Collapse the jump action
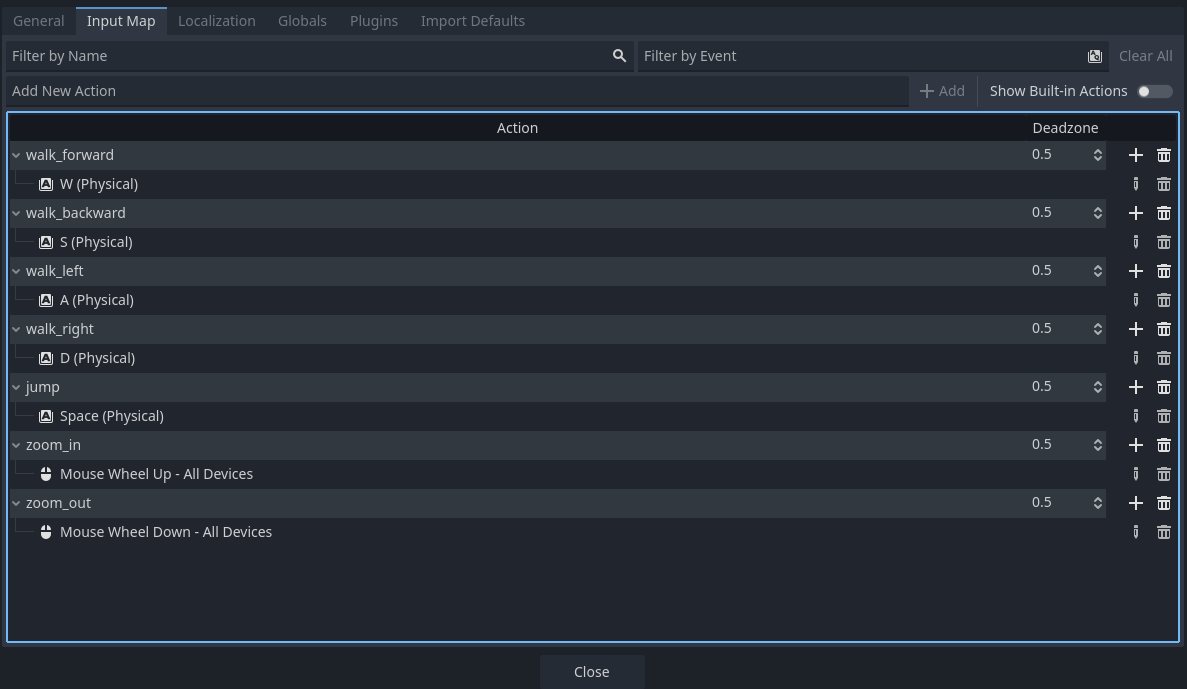 (16, 388)
